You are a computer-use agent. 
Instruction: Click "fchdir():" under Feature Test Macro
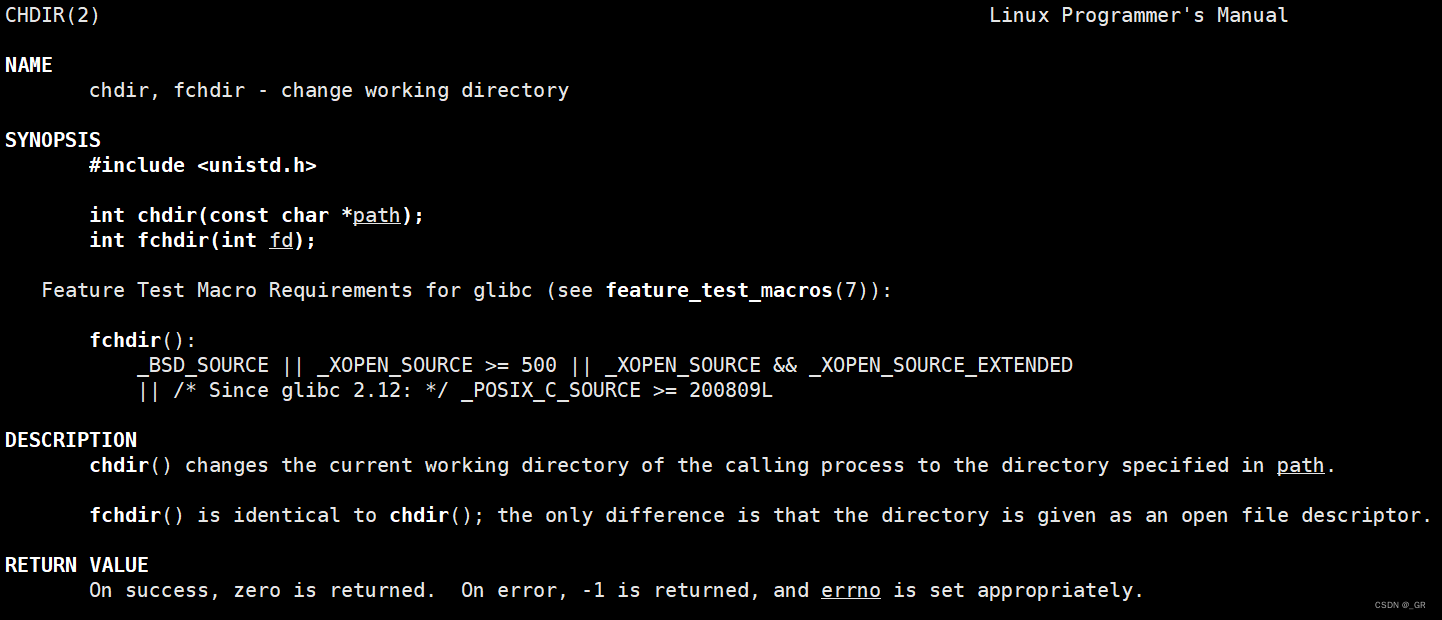[x=143, y=340]
